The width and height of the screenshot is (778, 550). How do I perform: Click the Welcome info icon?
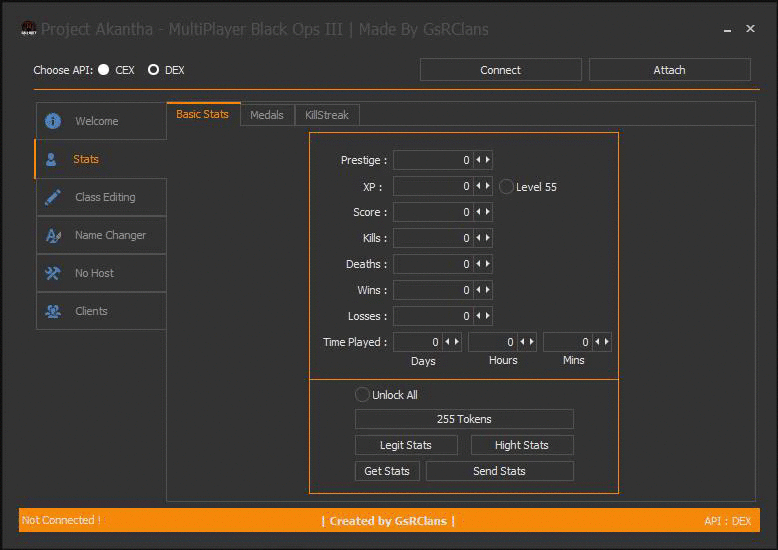53,121
